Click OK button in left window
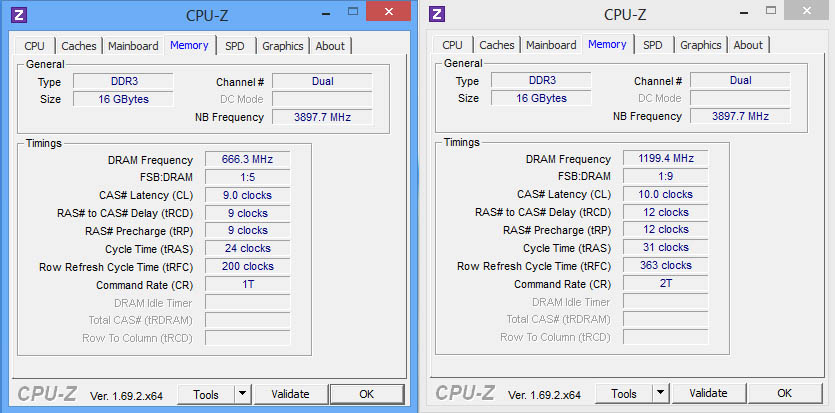Screen dimensions: 835x413 [366, 394]
